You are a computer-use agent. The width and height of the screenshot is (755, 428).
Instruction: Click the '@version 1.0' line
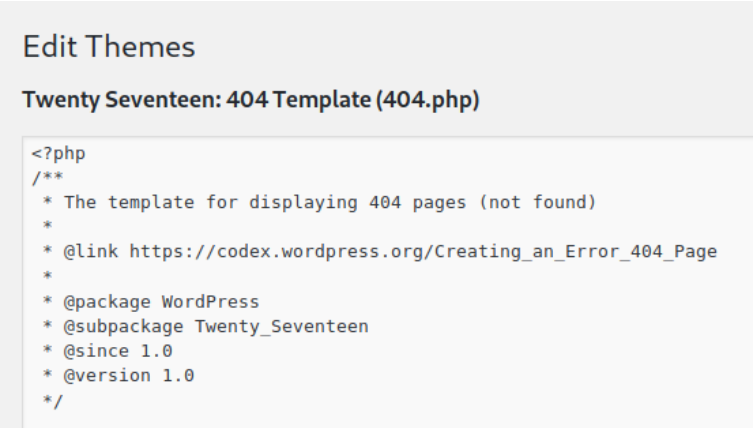click(118, 376)
